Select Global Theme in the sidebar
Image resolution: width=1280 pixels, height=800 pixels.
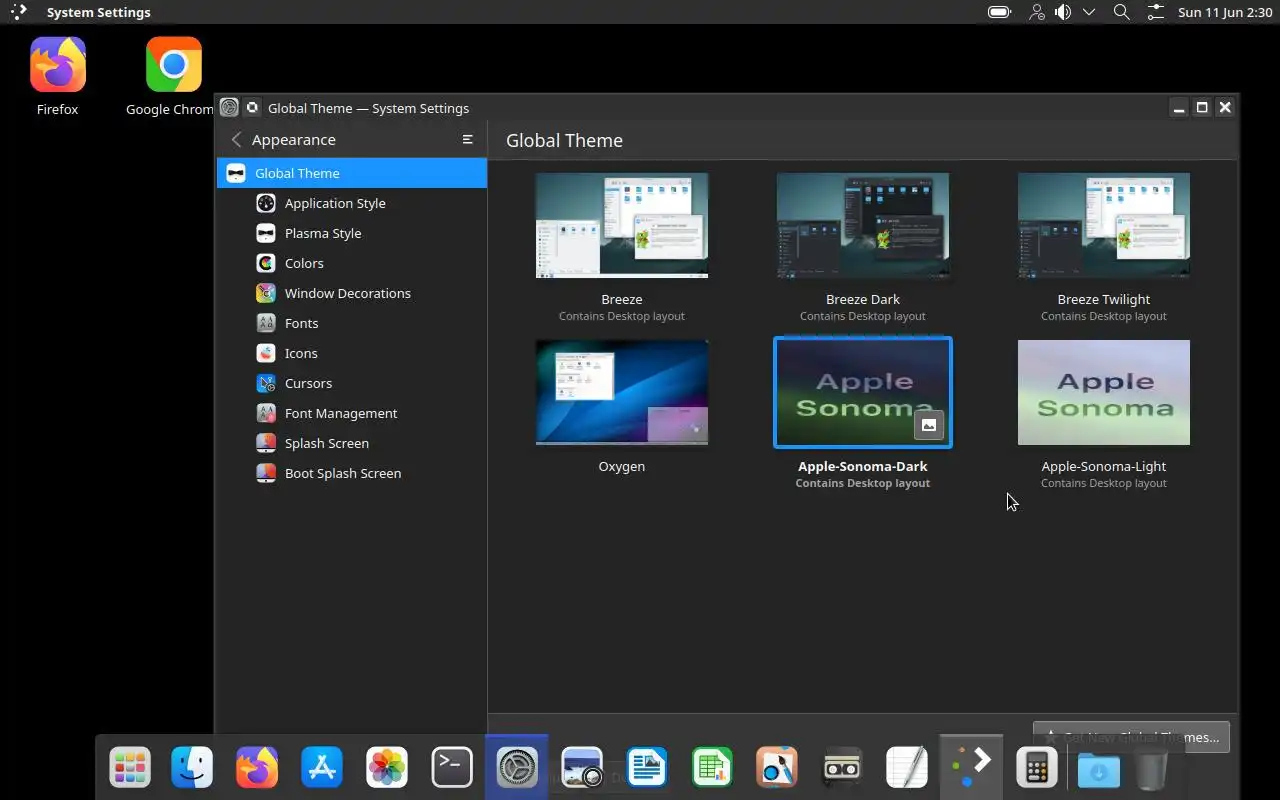coord(352,173)
